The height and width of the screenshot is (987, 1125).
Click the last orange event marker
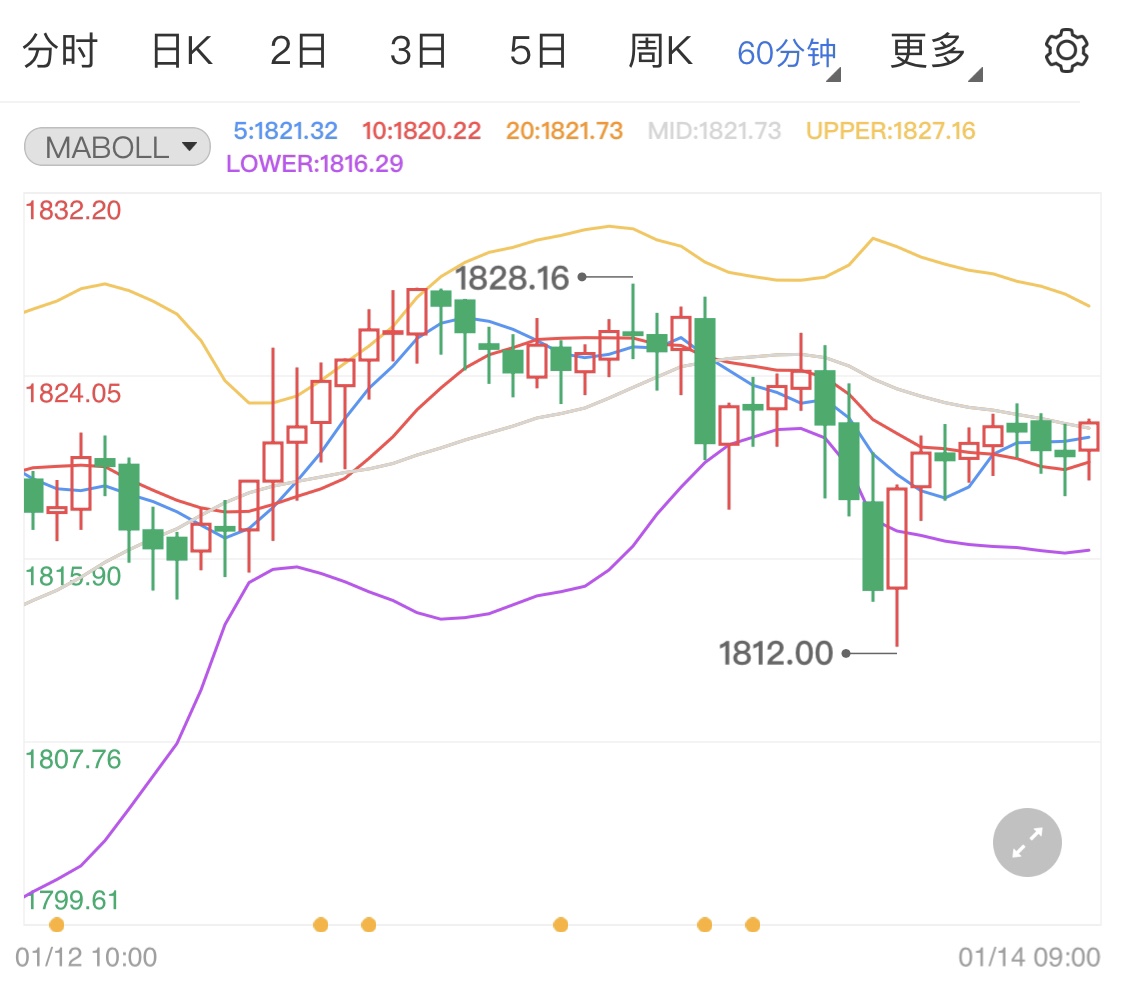click(752, 924)
